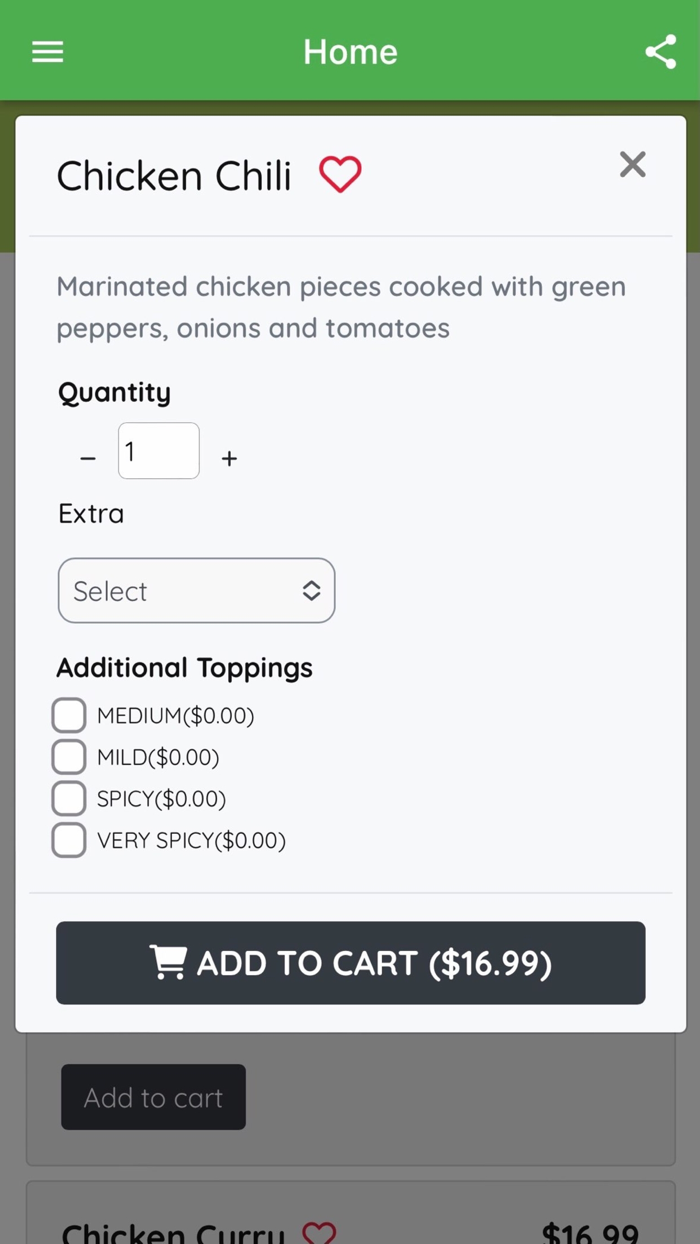Click the background Add to cart button
The height and width of the screenshot is (1244, 700).
153,1097
